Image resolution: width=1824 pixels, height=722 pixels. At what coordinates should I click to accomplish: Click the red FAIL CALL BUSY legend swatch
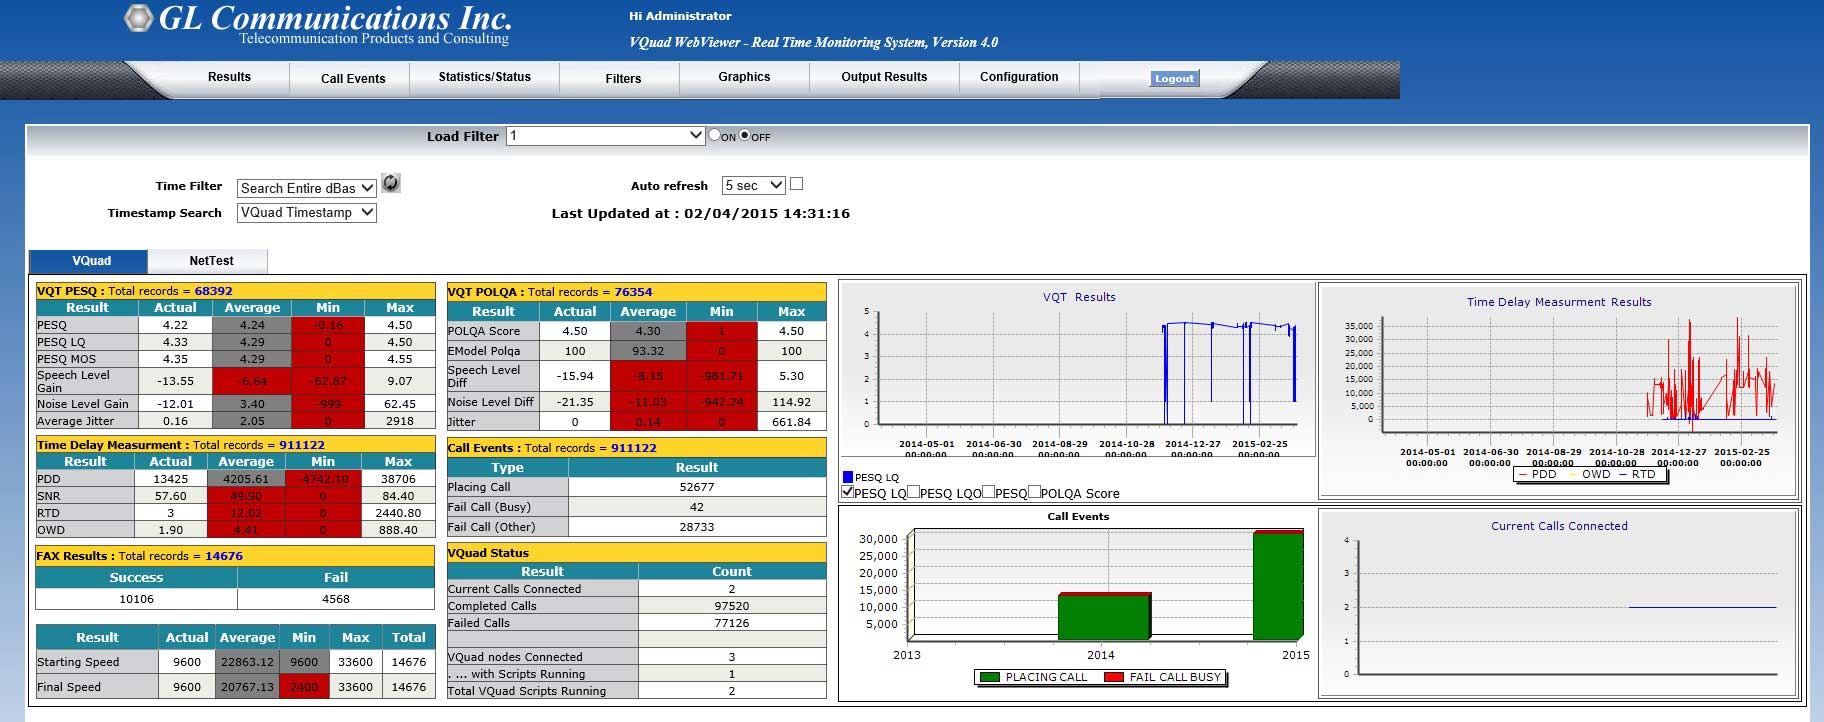1114,677
